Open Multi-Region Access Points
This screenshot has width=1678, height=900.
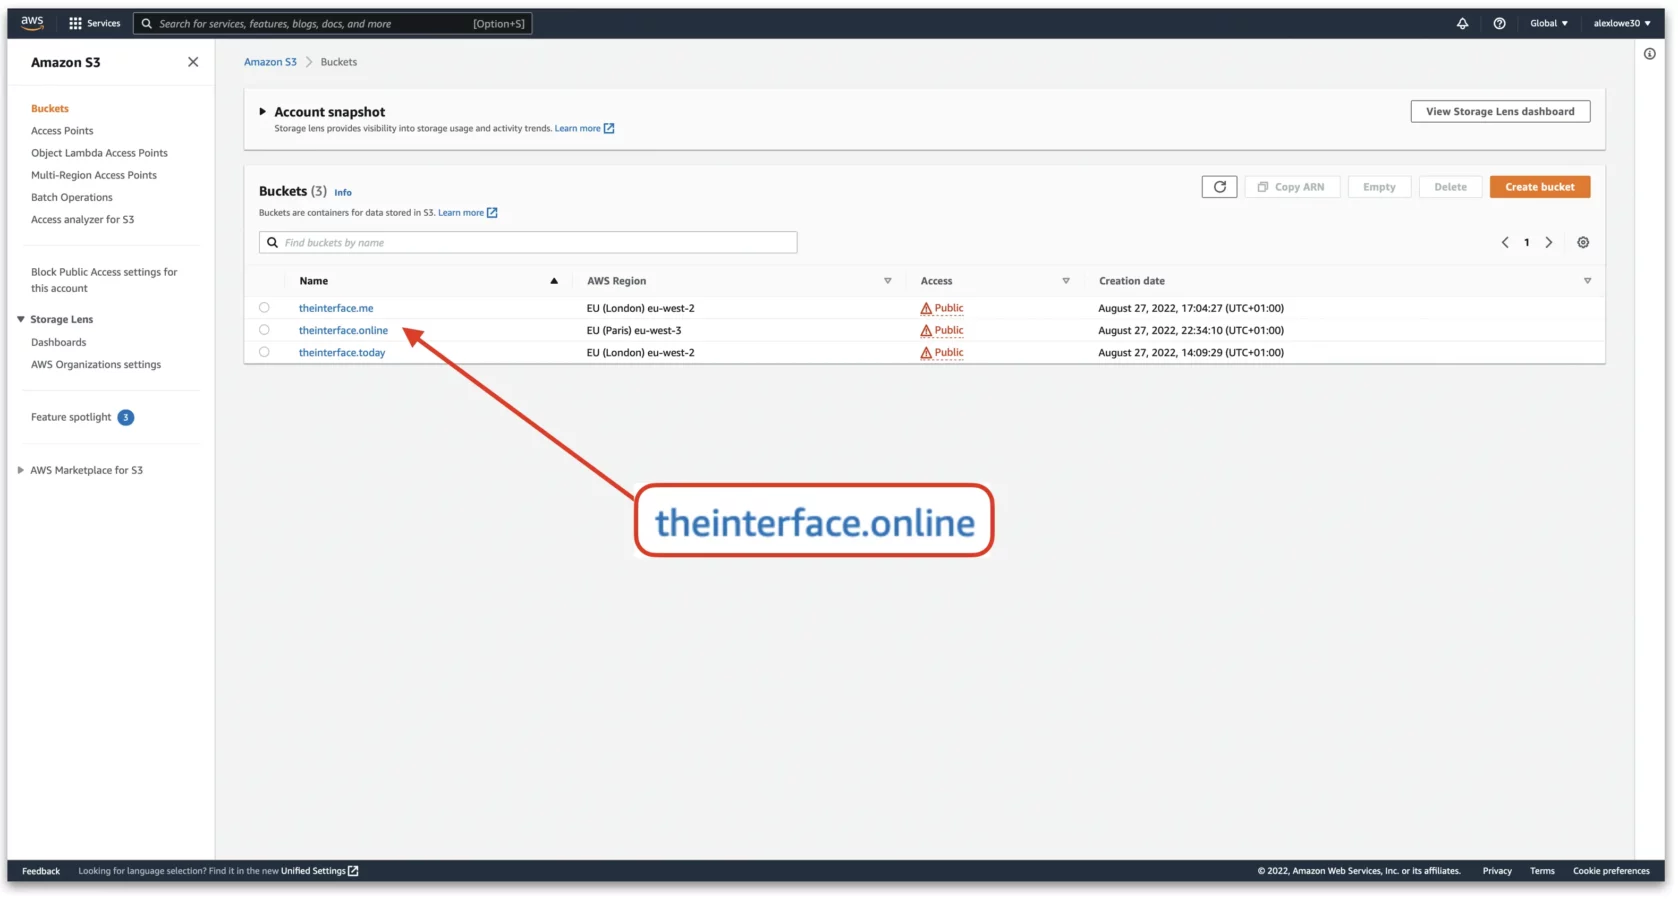[x=94, y=175]
